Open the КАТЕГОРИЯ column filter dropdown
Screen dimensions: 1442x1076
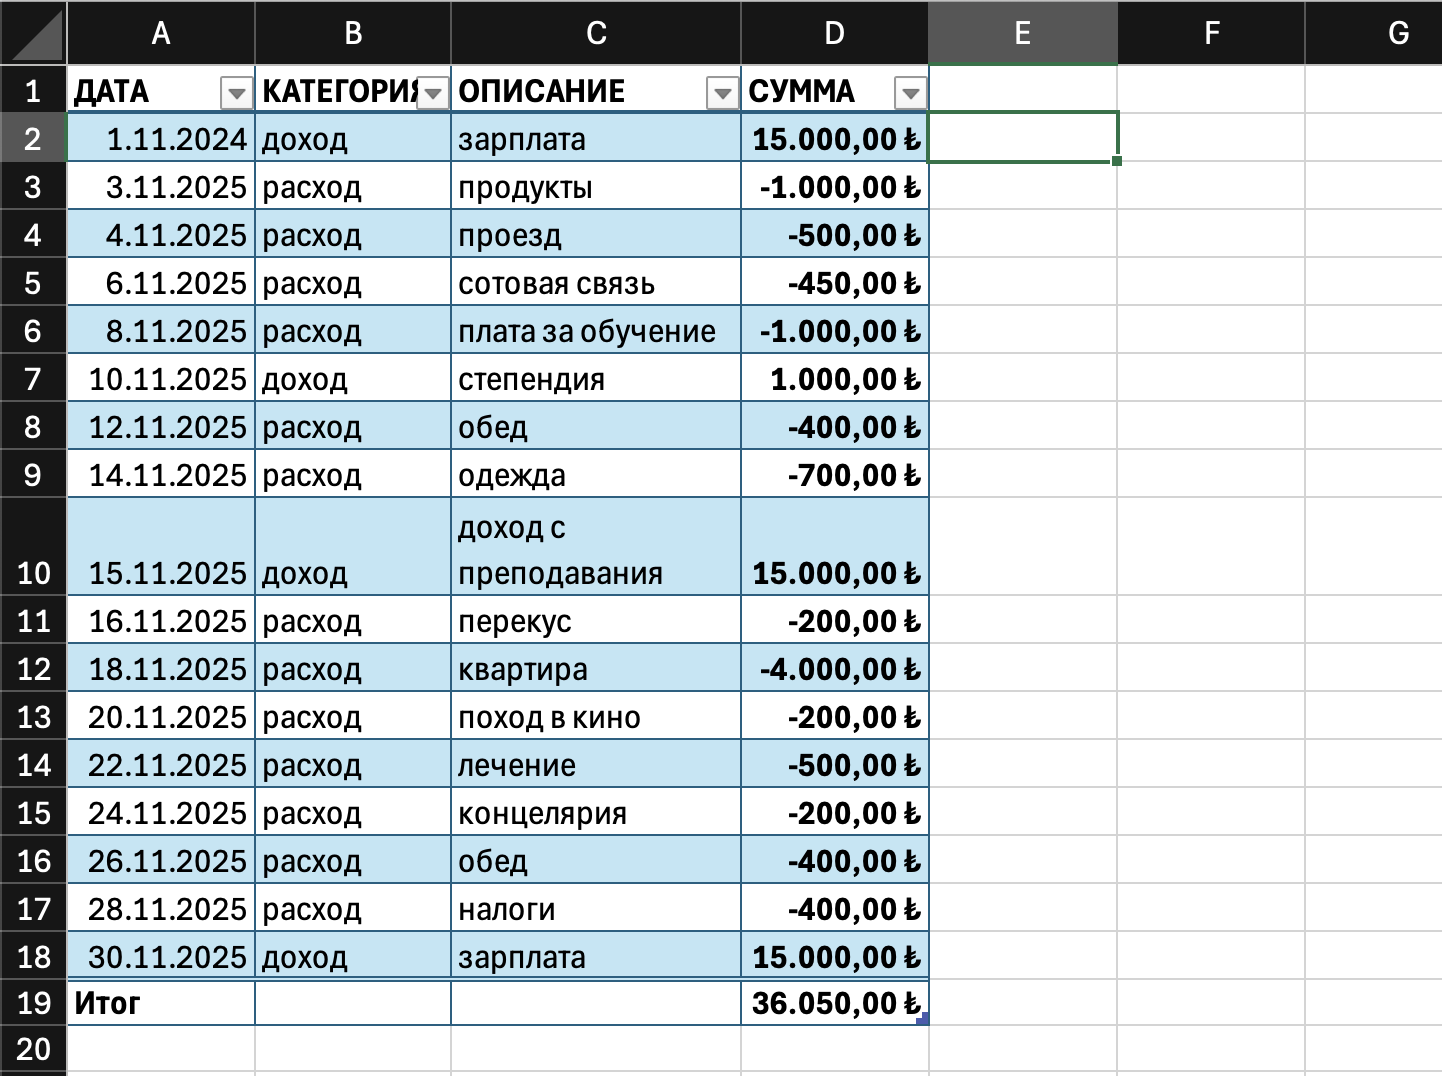click(433, 93)
